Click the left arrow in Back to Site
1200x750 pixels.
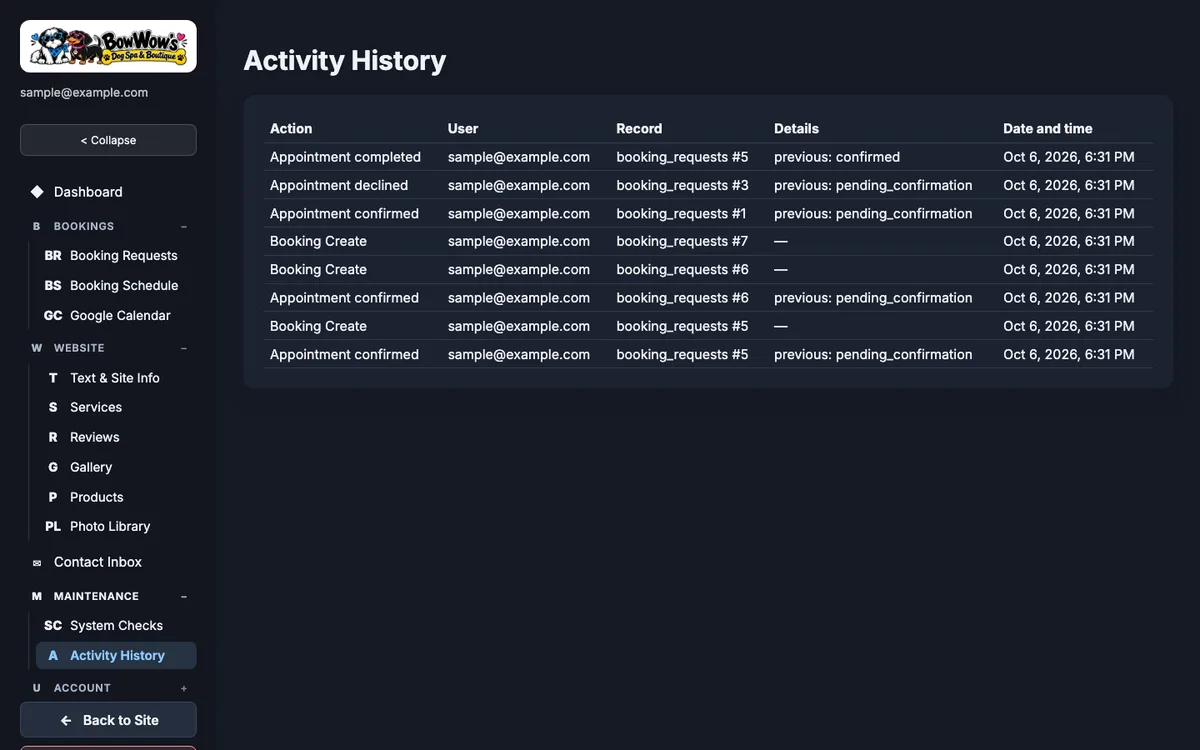(x=66, y=720)
